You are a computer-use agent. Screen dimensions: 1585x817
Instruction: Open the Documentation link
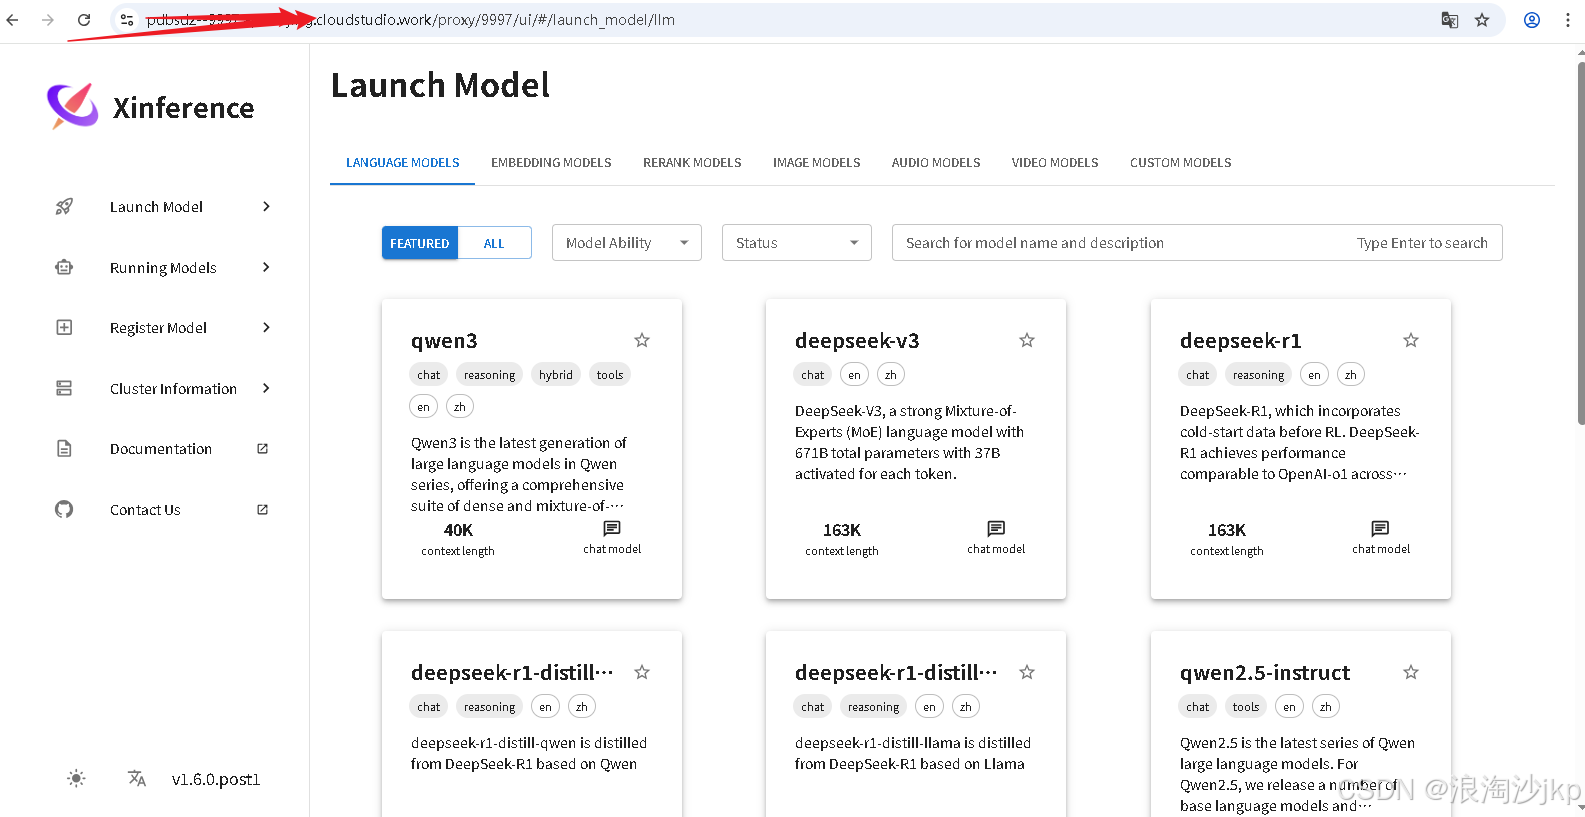tap(161, 449)
